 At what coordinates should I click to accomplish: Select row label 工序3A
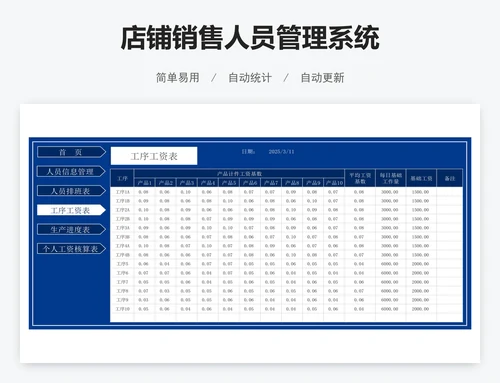click(122, 228)
